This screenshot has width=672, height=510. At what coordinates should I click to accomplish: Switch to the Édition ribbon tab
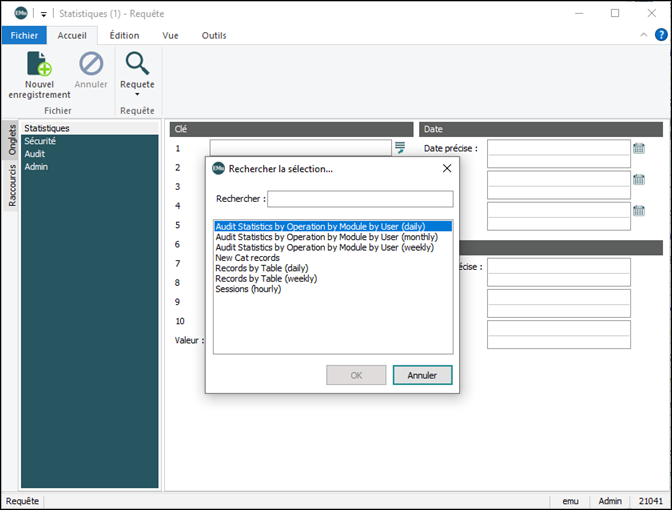pos(124,35)
